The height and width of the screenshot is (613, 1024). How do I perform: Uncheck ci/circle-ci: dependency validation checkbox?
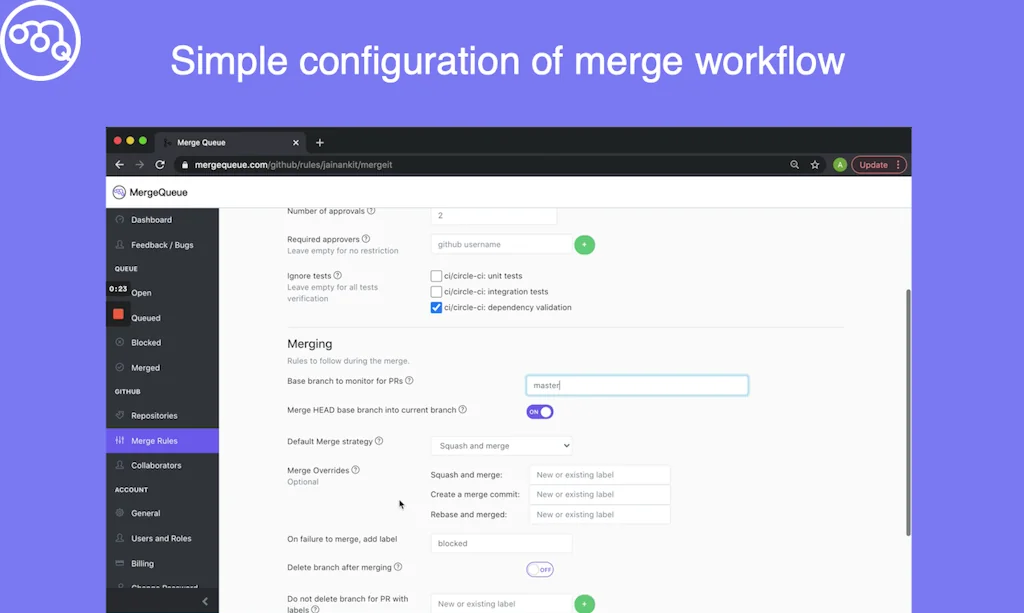(x=436, y=307)
